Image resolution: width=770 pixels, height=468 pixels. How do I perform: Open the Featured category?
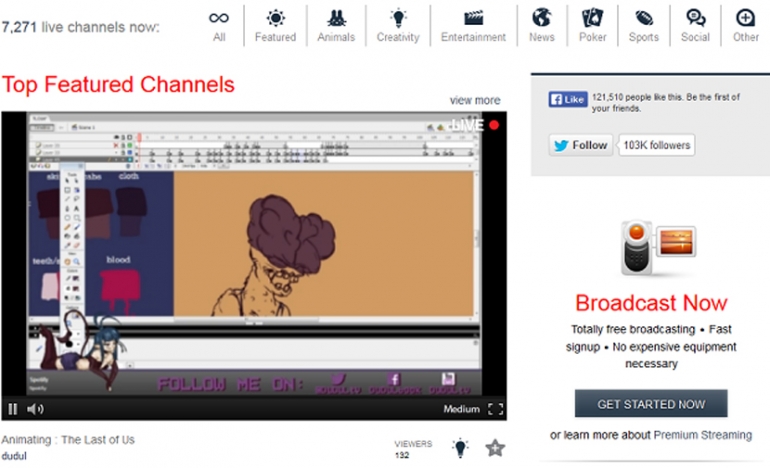coord(275,26)
